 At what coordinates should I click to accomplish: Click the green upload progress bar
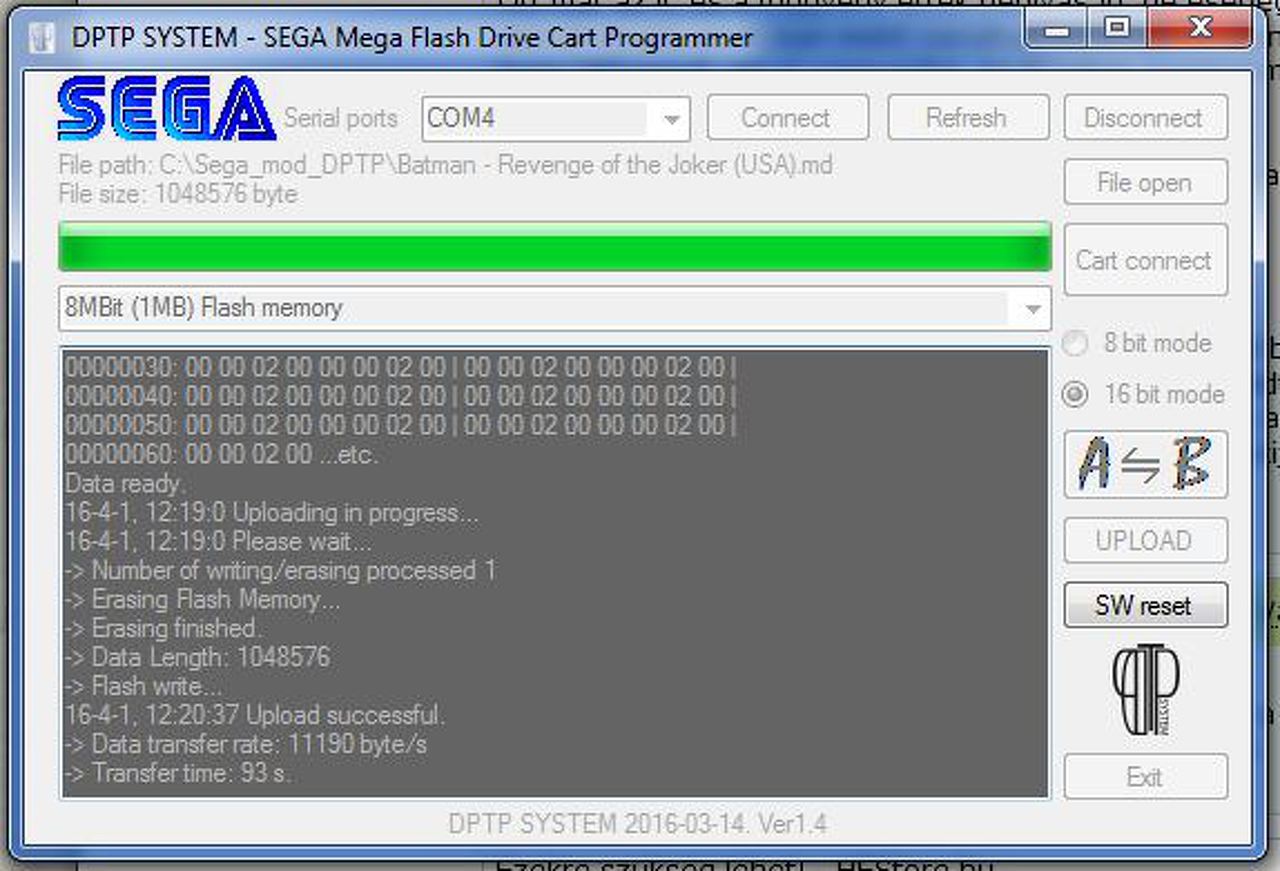pos(555,247)
